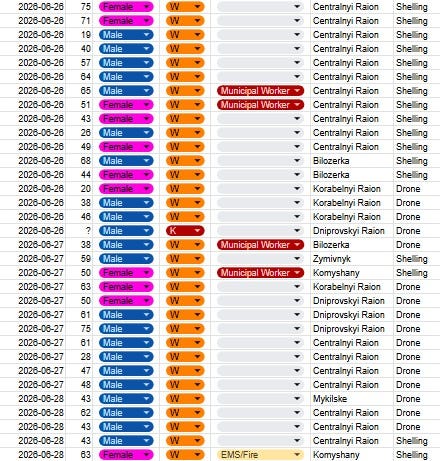Open the Male dropdown in the unknown-age '?' row
440x461 pixels.
pos(126,231)
